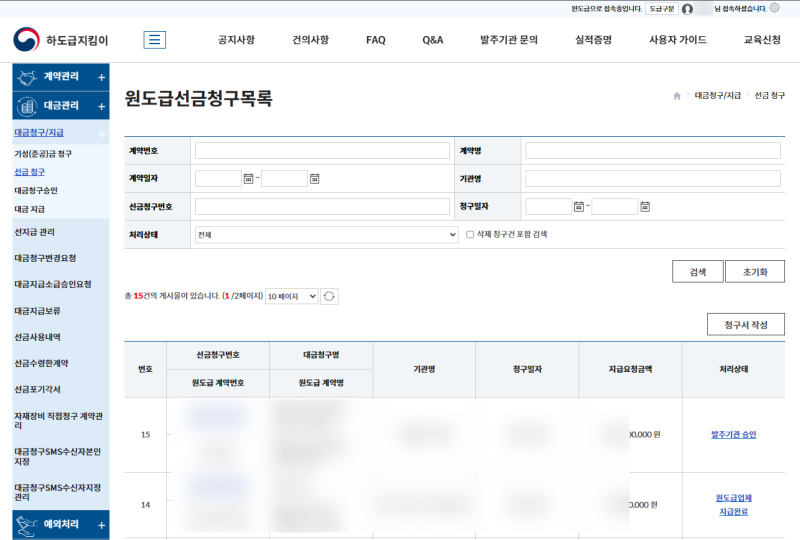Screen dimensions: 800x540
Task: Check 삭제 청구건 포함 검색 checkbox
Action: [x=470, y=235]
